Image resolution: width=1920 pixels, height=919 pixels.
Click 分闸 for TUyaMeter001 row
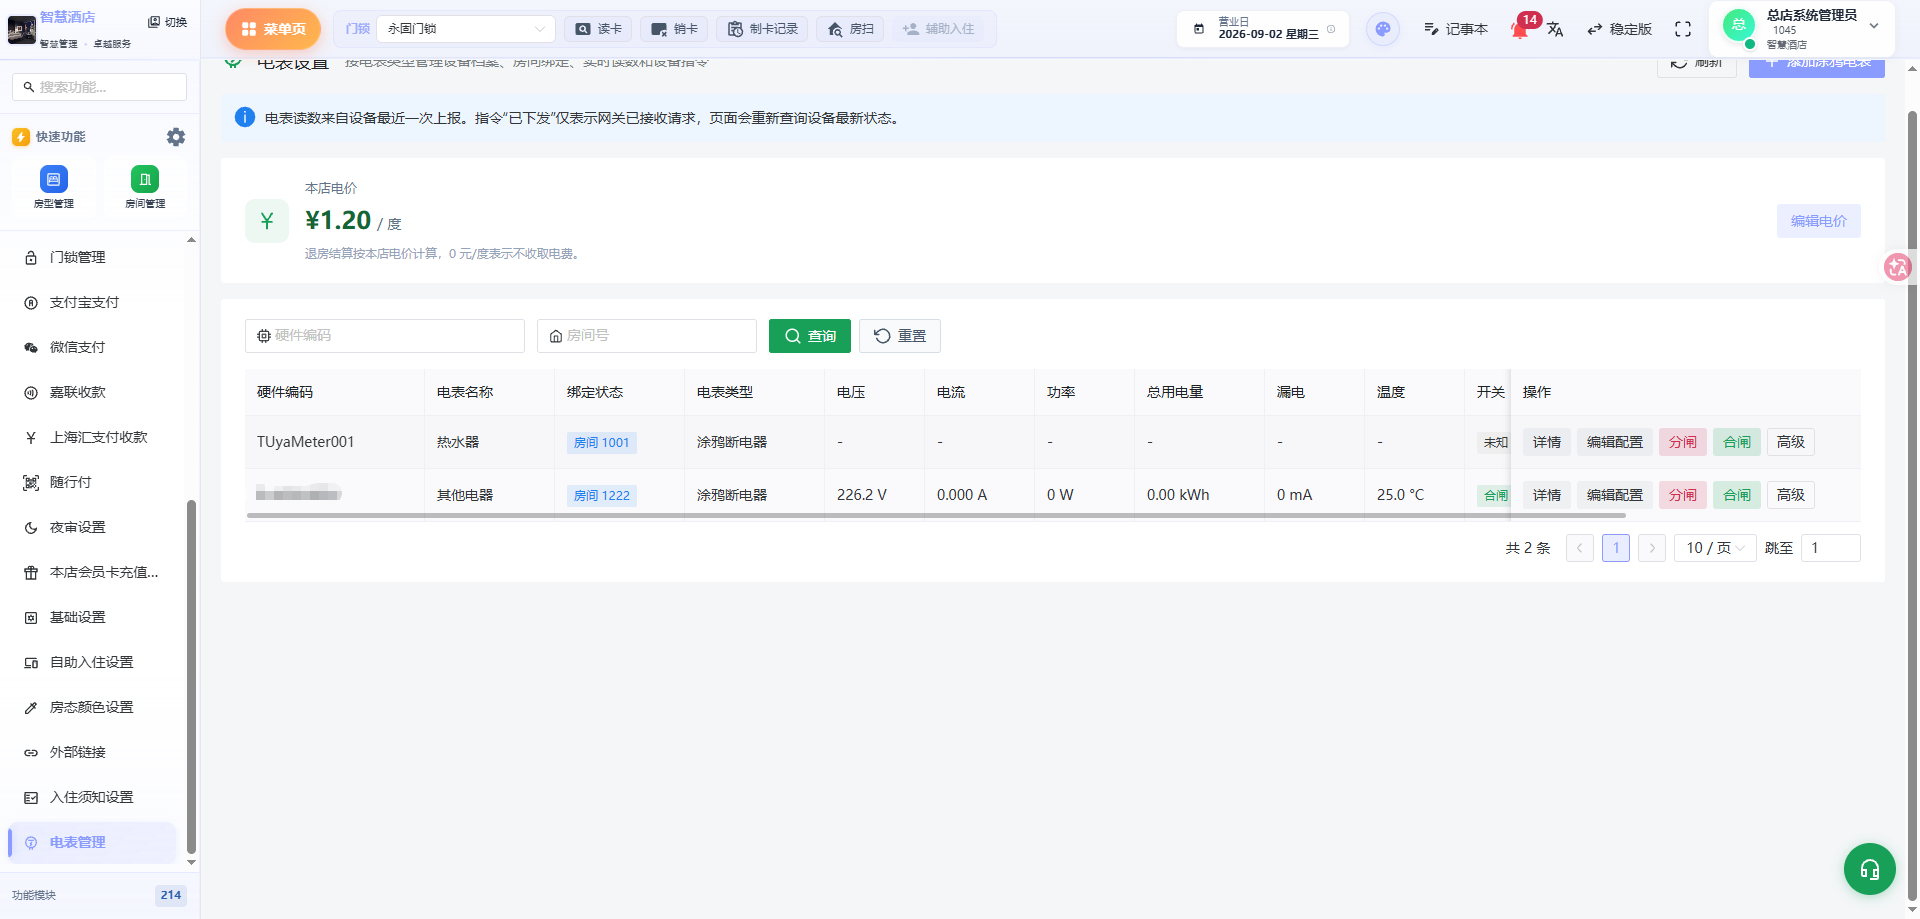coord(1682,442)
